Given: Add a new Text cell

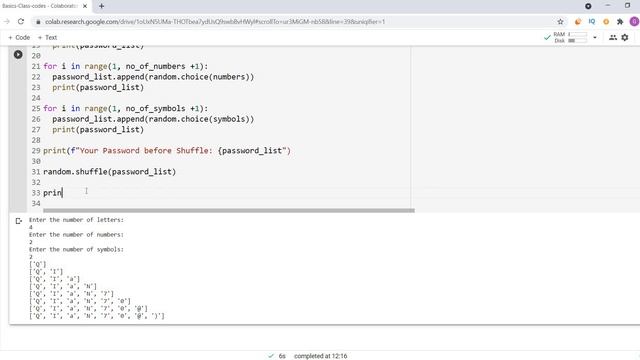Looking at the screenshot, I should pyautogui.click(x=47, y=37).
